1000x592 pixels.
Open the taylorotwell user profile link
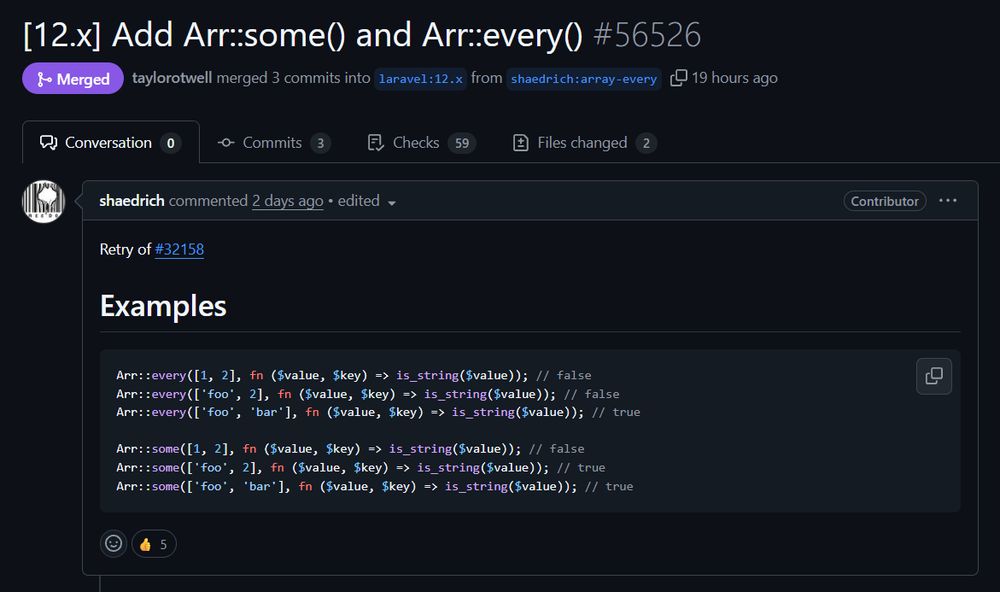tap(172, 78)
